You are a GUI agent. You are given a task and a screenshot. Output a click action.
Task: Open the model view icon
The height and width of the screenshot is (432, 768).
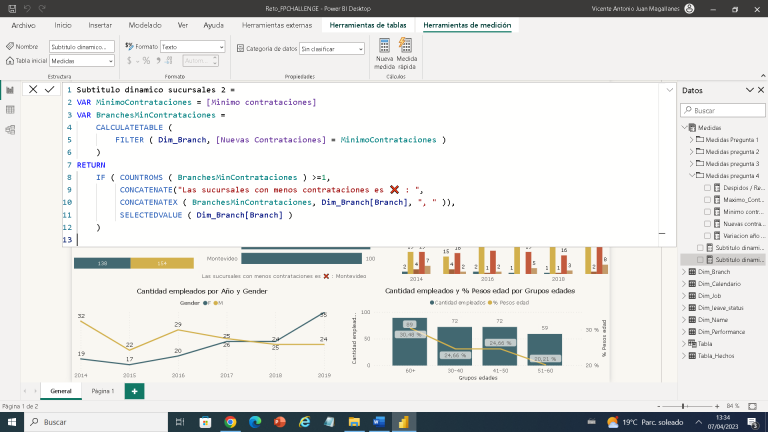coord(10,128)
